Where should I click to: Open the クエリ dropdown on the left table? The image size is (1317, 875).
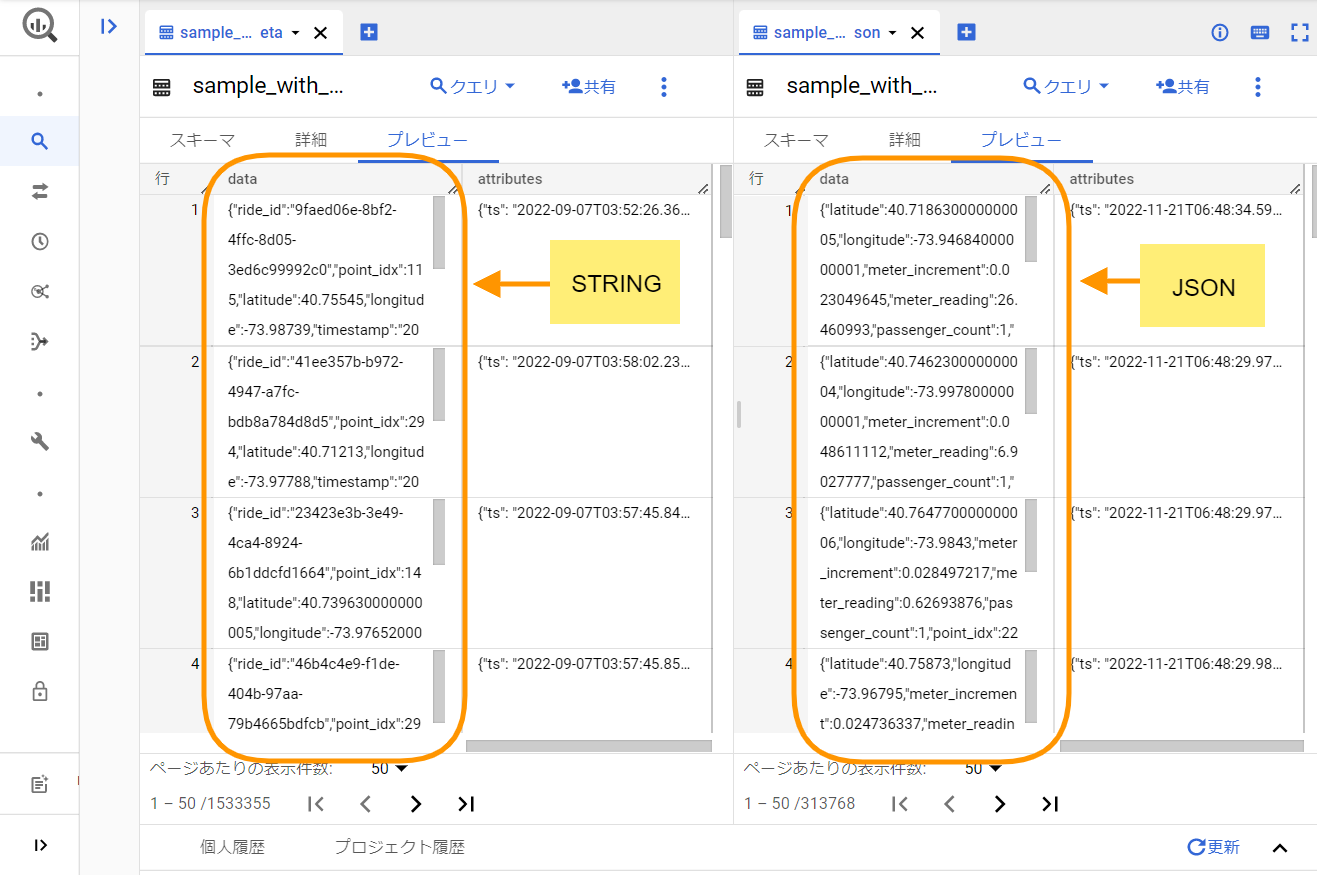point(473,87)
